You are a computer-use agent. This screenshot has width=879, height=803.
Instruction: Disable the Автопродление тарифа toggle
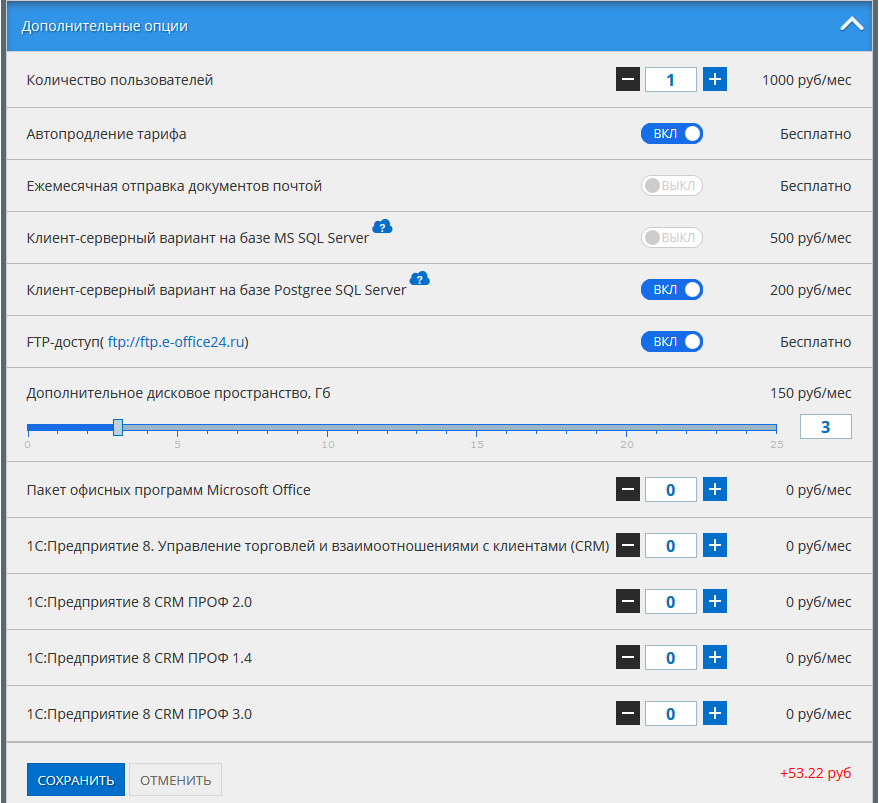click(x=671, y=134)
